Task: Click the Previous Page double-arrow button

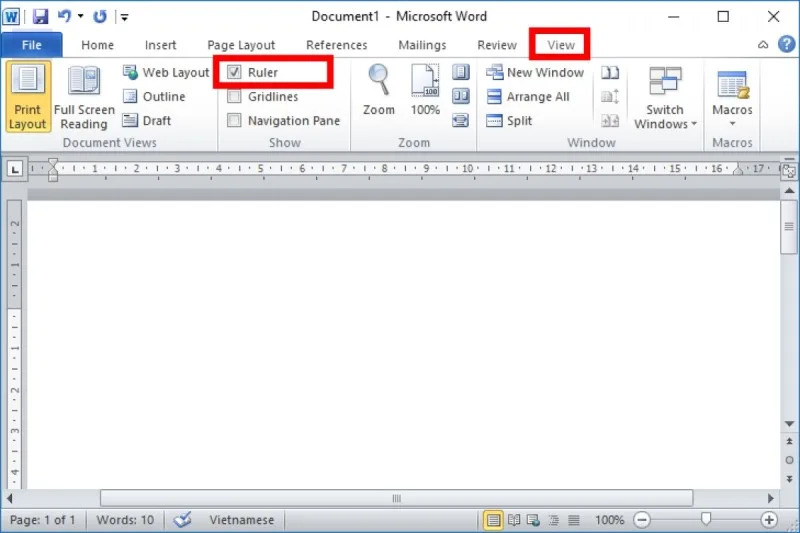Action: click(789, 441)
